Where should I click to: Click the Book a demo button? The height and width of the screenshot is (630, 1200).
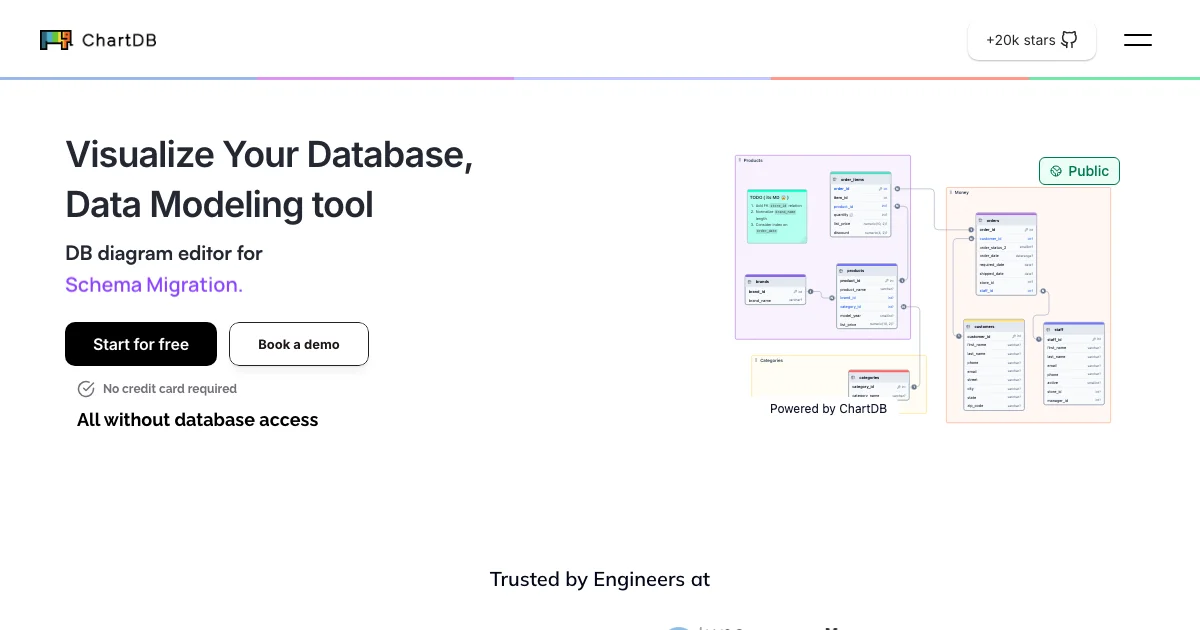(299, 344)
